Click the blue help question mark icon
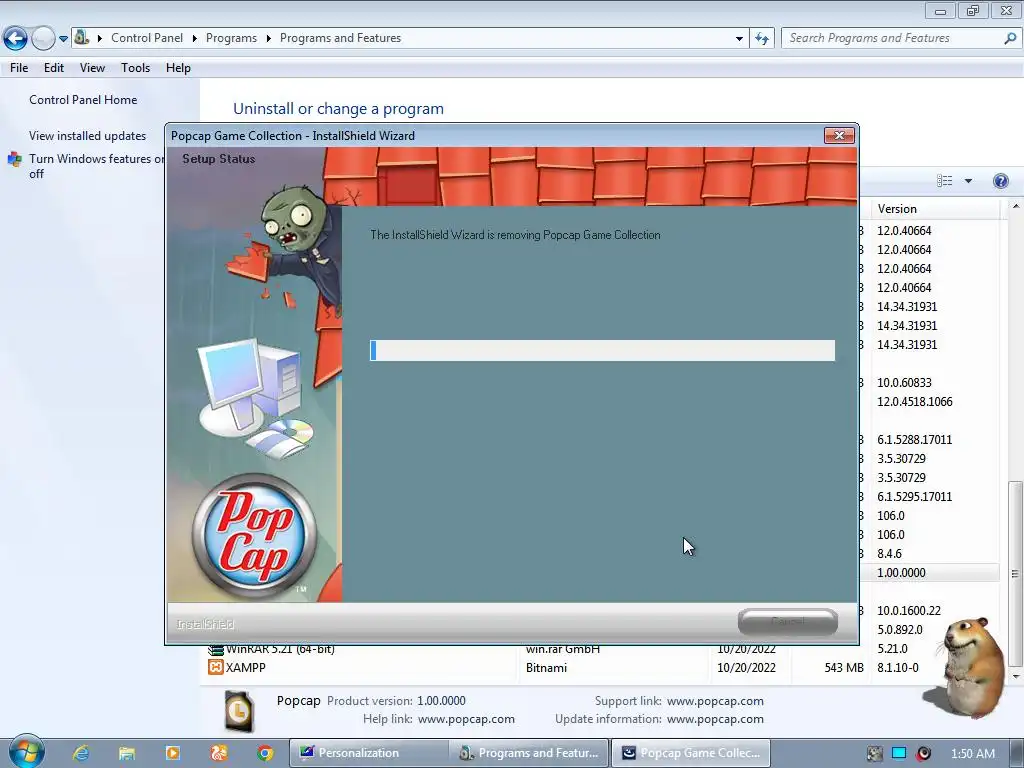Viewport: 1024px width, 768px height. (1000, 181)
